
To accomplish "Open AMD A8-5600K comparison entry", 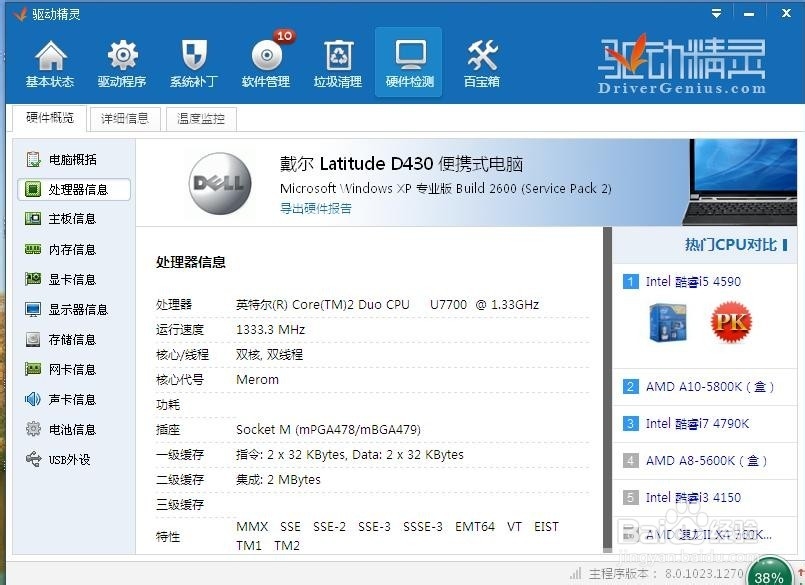I will [704, 461].
